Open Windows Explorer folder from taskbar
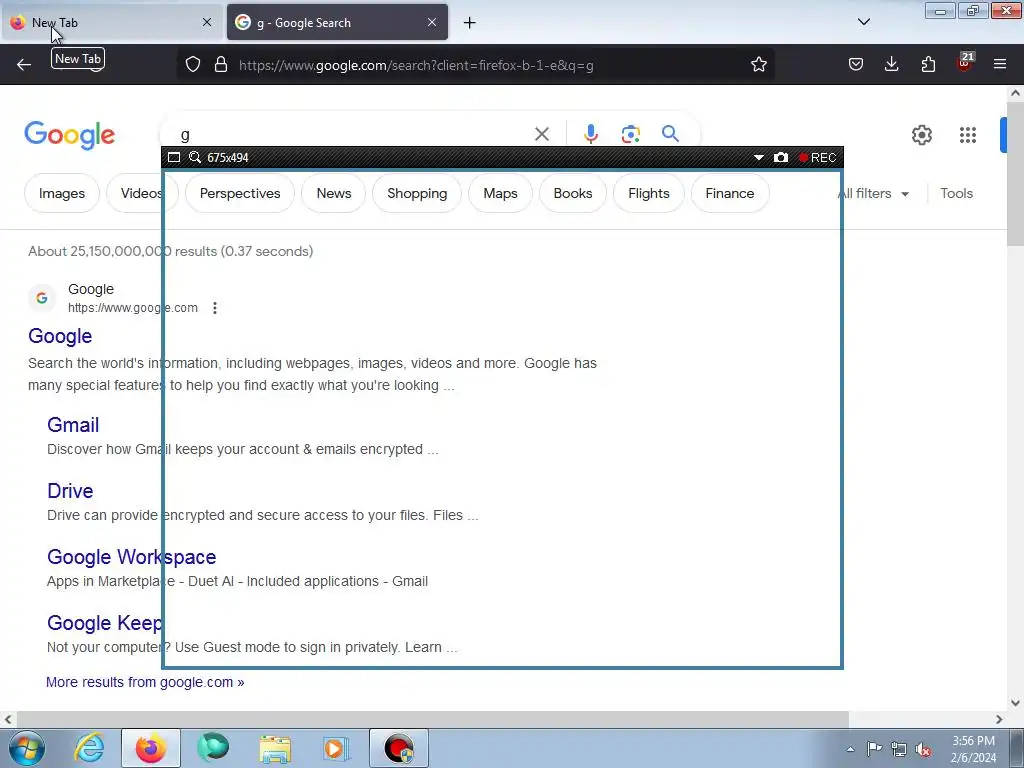Image resolution: width=1024 pixels, height=768 pixels. [x=275, y=748]
